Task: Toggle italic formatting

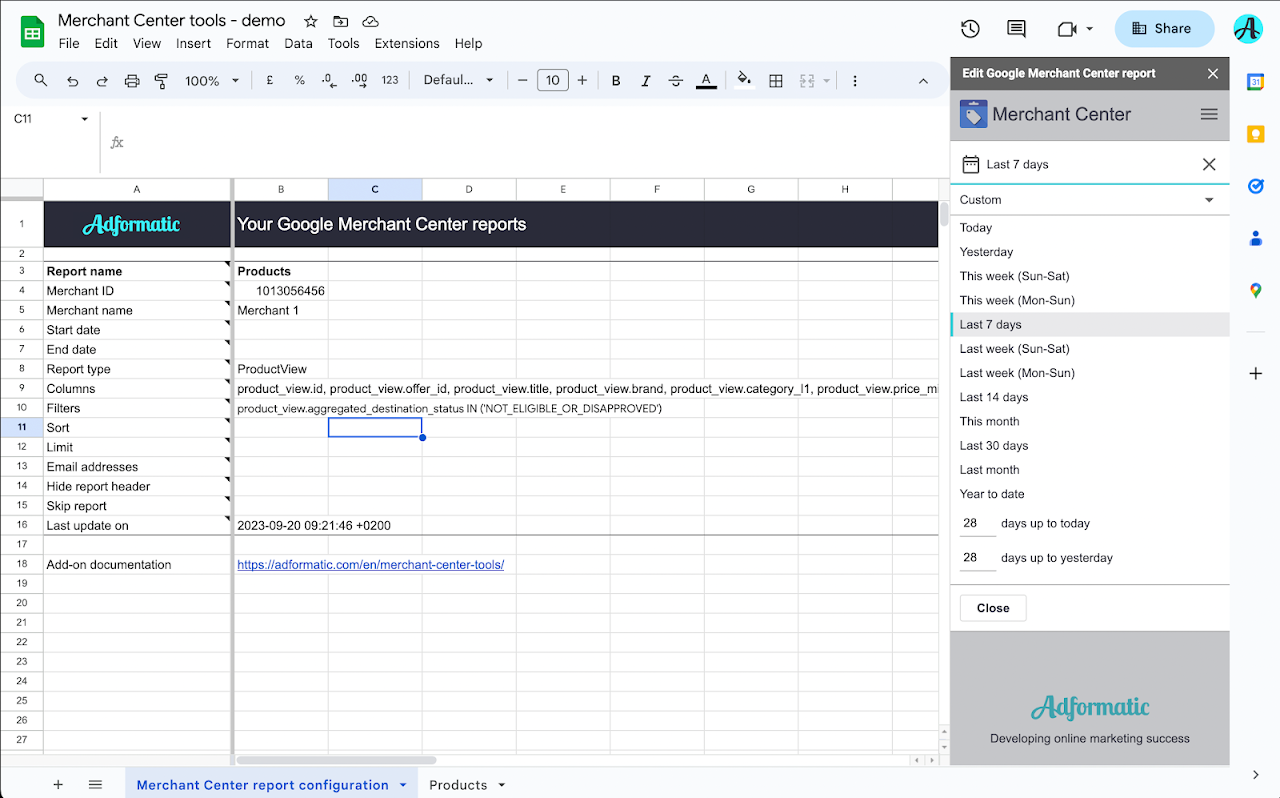Action: (646, 81)
